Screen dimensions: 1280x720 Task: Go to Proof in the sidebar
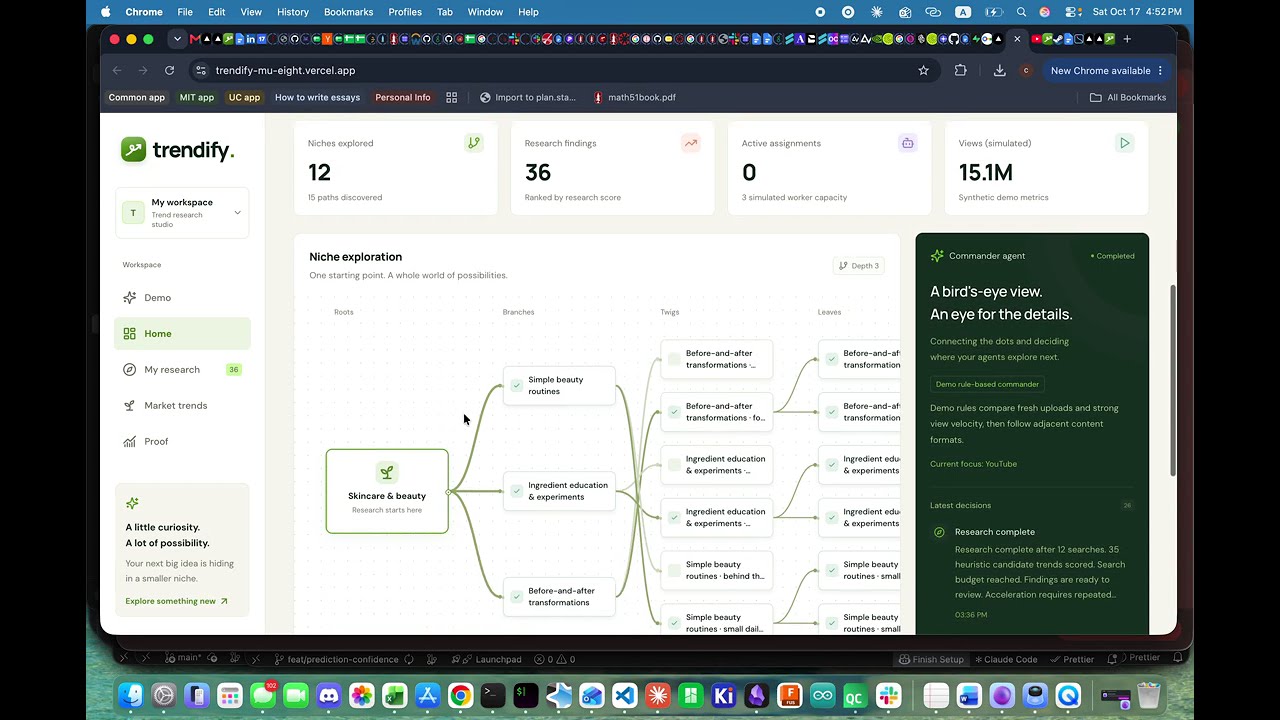point(182,442)
